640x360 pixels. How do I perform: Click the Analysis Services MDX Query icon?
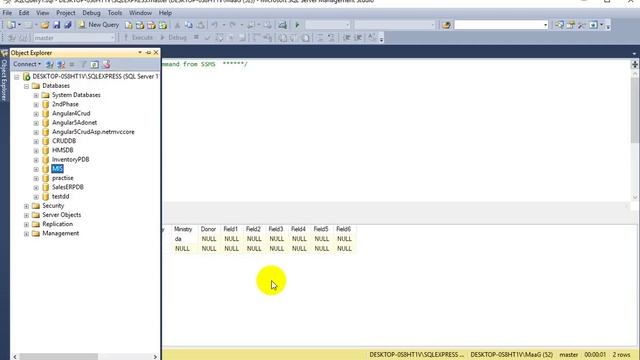coord(140,25)
